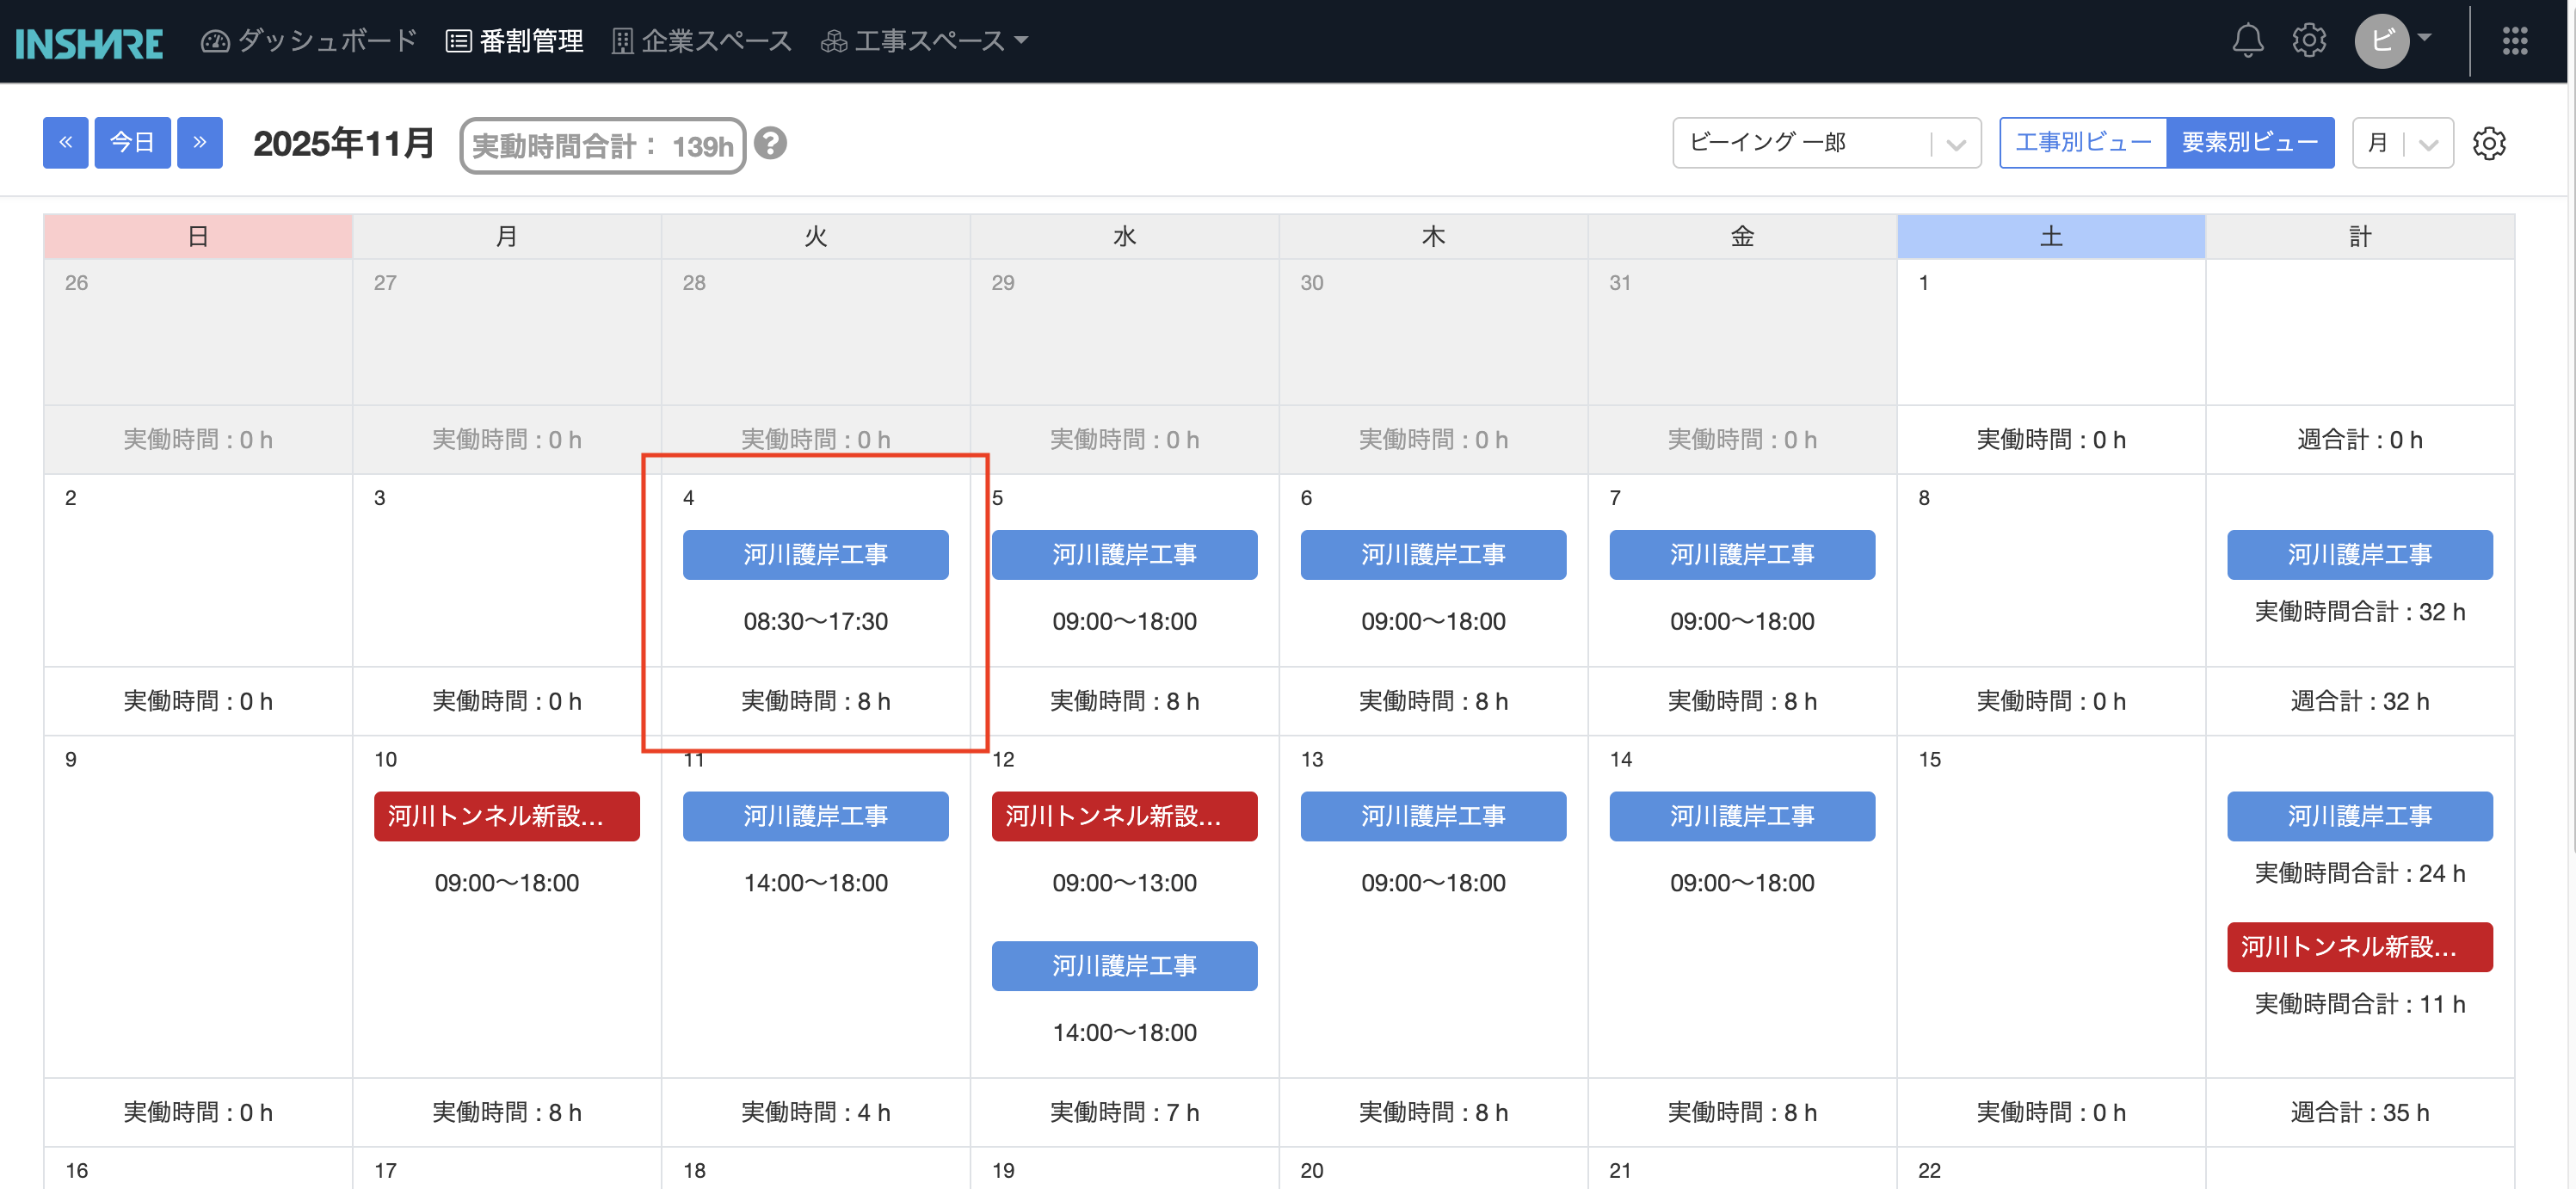The width and height of the screenshot is (2576, 1189).
Task: Expand 工事スペース dropdown menu
Action: [x=924, y=41]
